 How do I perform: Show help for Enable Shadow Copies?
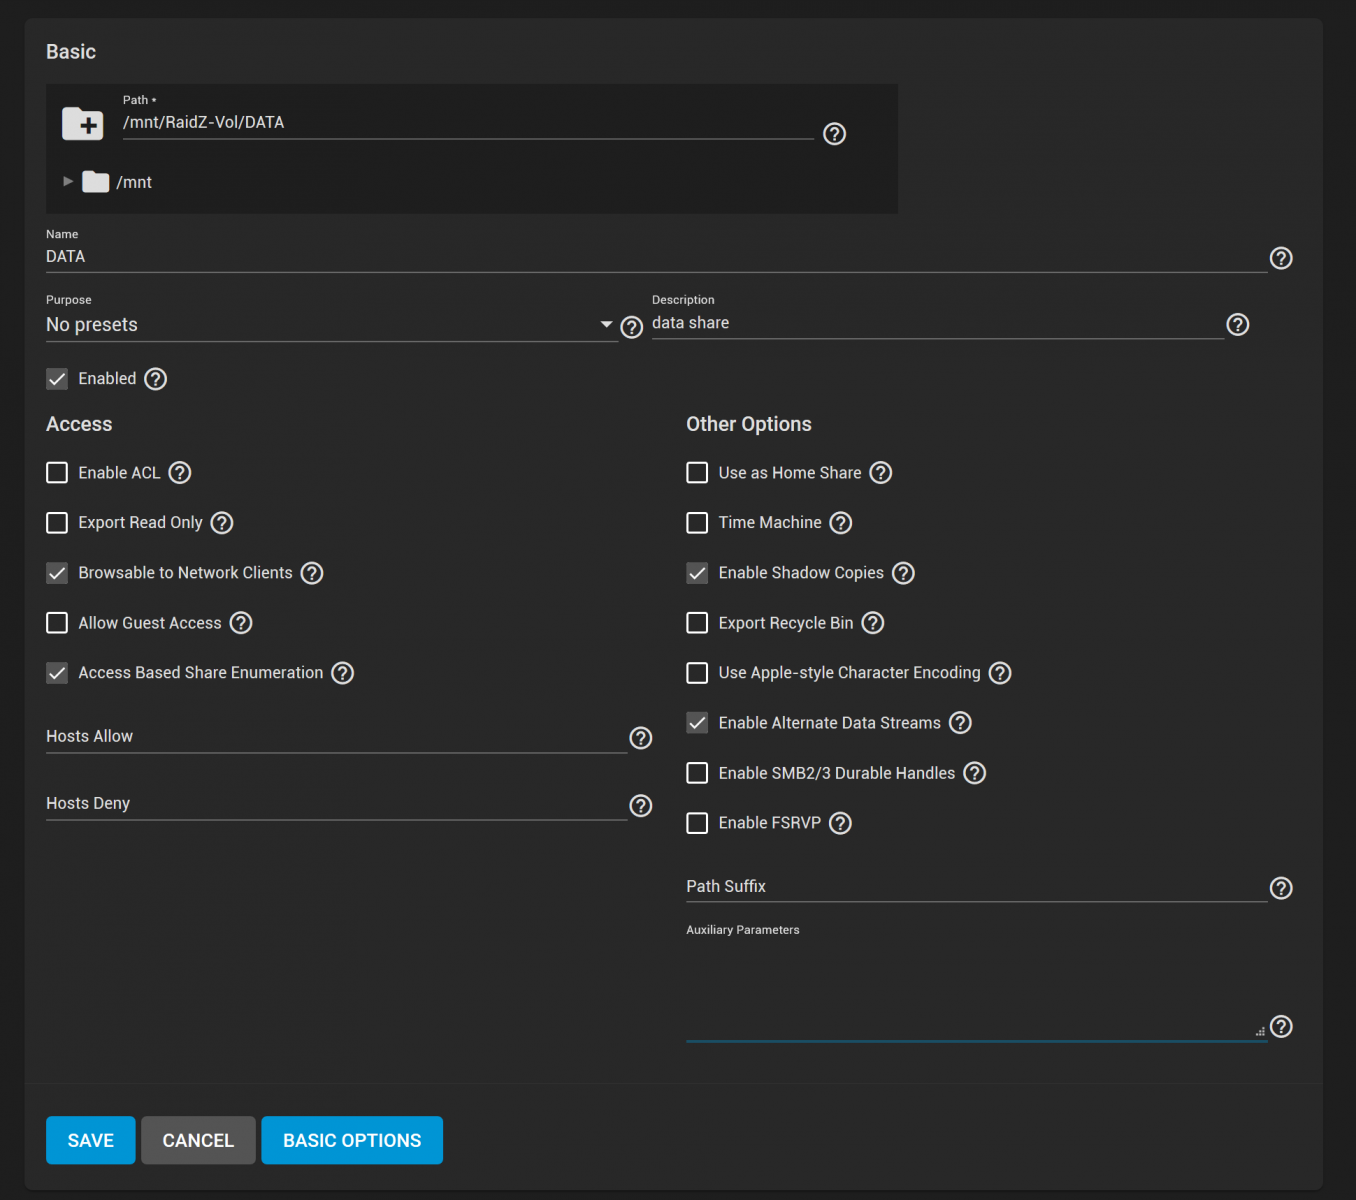[x=903, y=573]
